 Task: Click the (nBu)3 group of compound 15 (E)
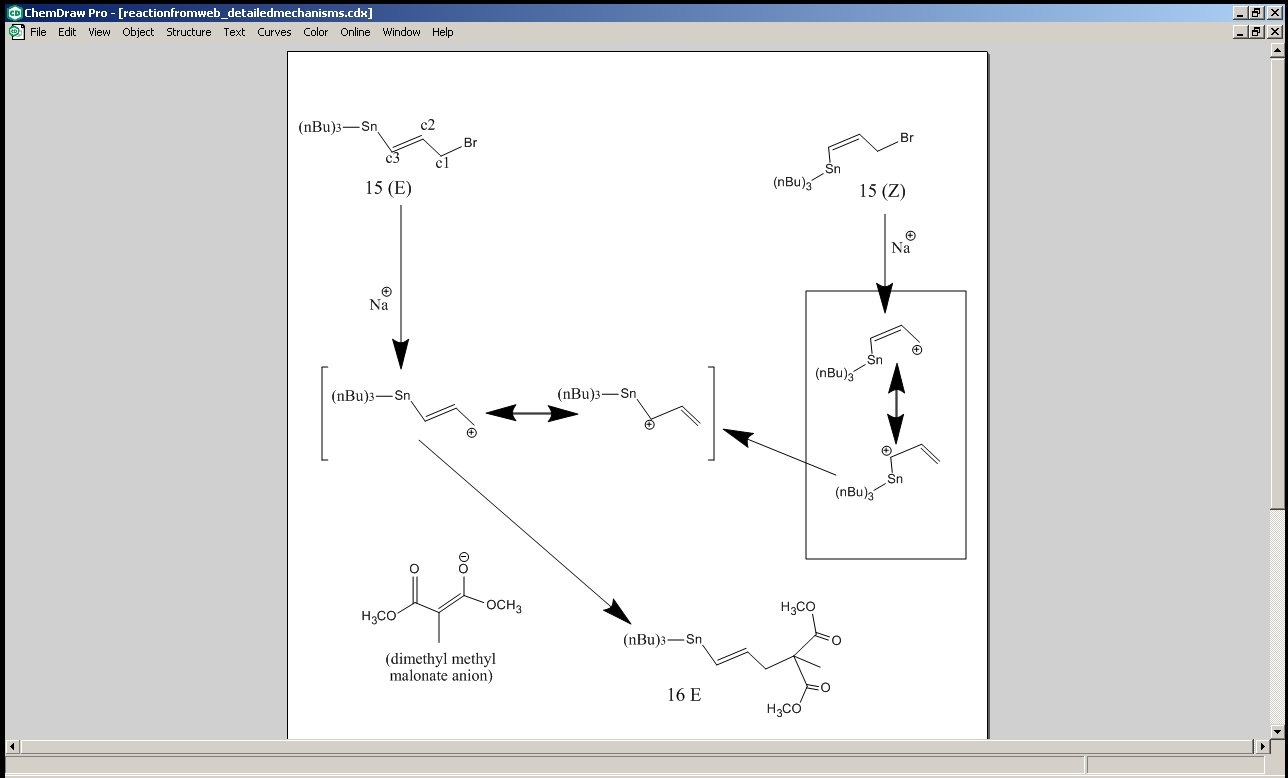320,127
